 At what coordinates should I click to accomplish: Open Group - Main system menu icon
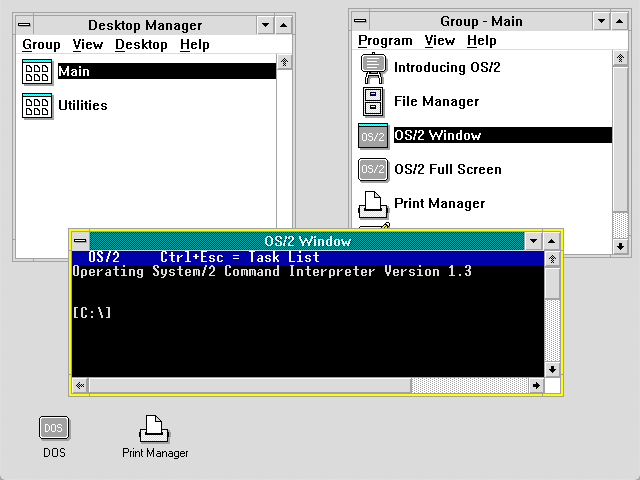pyautogui.click(x=360, y=21)
